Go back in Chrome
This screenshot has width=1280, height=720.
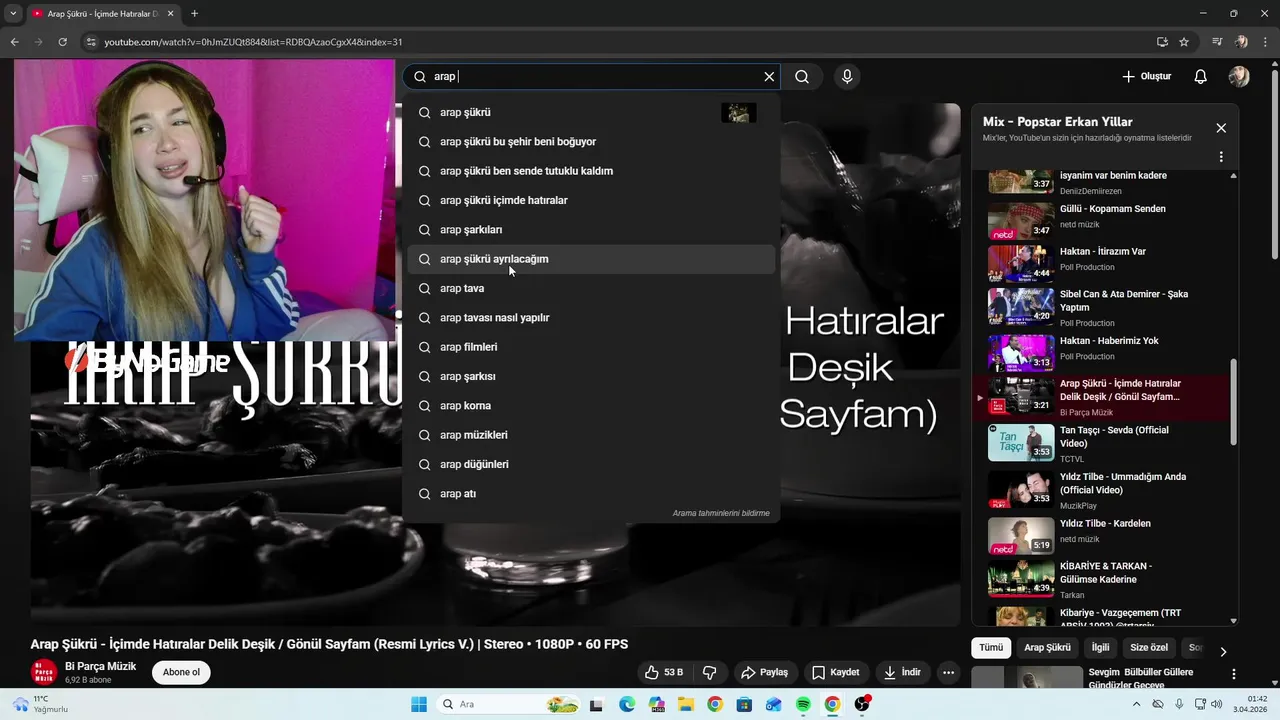tap(14, 42)
